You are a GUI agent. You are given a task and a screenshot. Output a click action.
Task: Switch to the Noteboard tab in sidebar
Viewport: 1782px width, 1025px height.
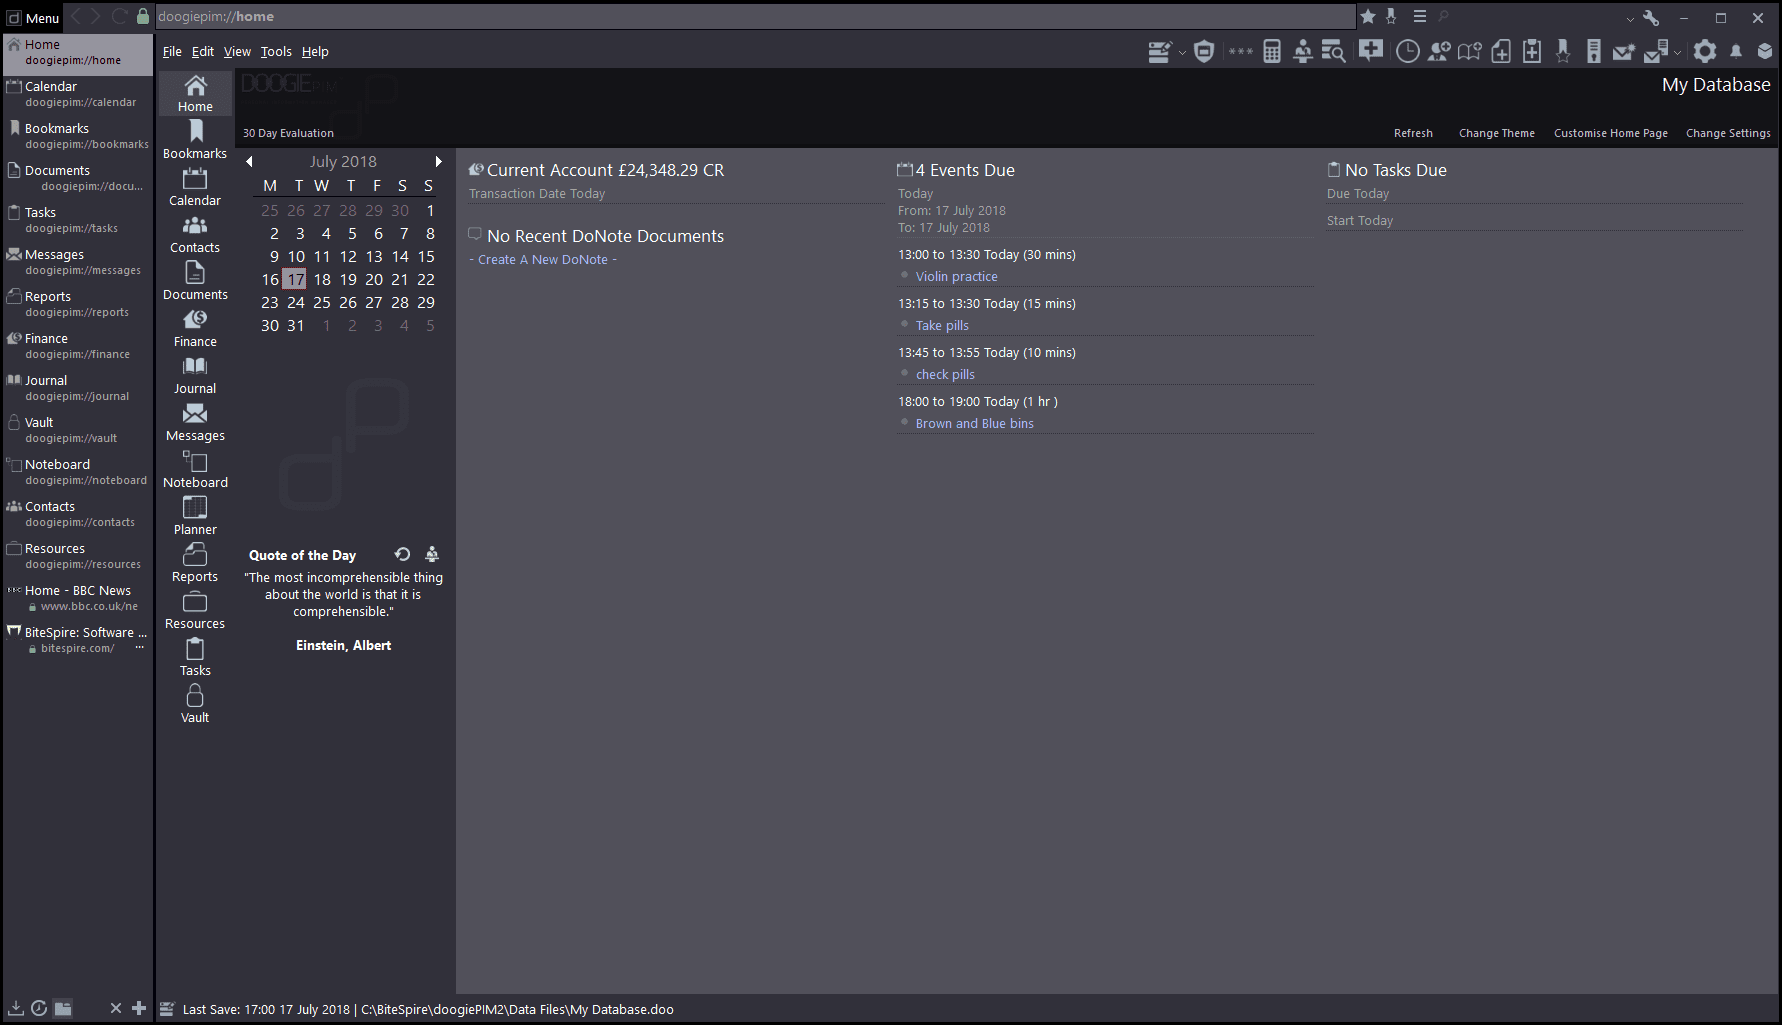(78, 471)
